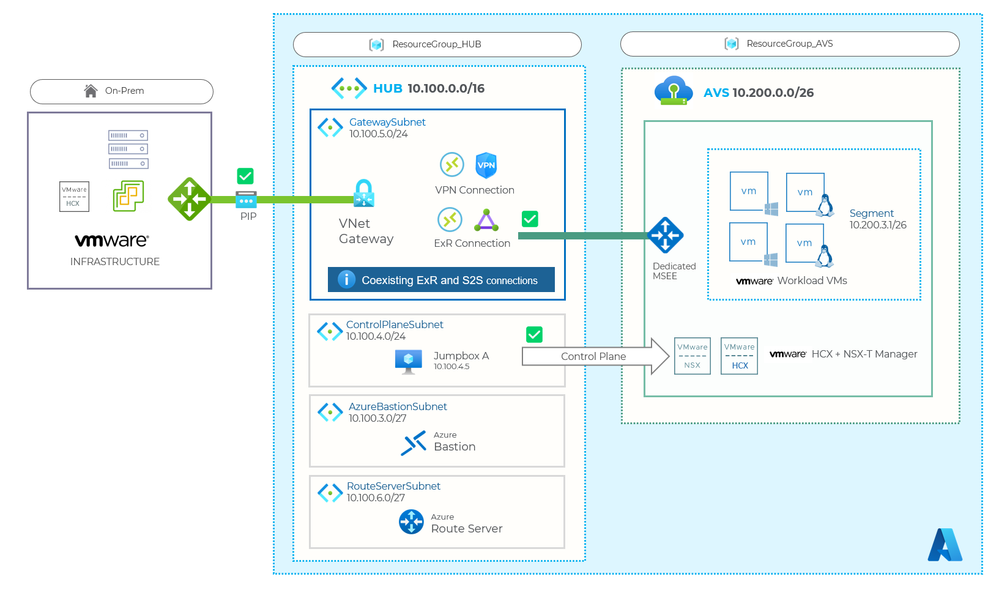Screen dimensions: 999x589
Task: Select the yellow-green vSphere icon in On-Prem
Action: pyautogui.click(x=128, y=196)
